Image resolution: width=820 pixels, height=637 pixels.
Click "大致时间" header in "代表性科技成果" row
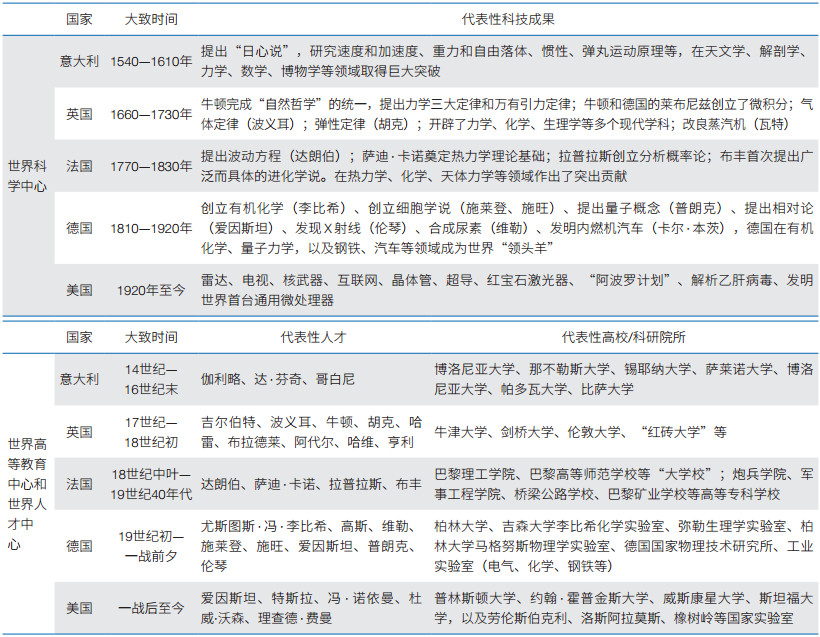[x=151, y=19]
